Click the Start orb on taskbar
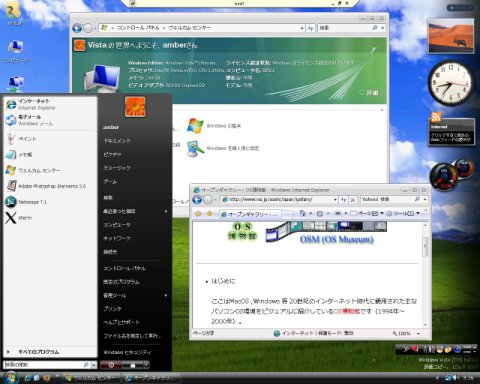The image size is (480, 384). [x=10, y=378]
